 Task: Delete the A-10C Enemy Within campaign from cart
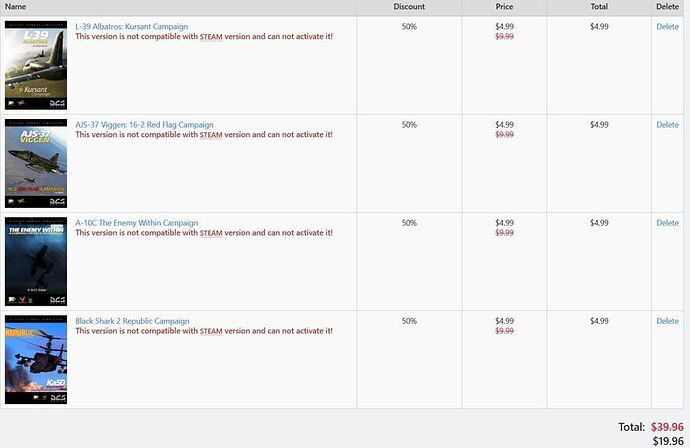point(668,223)
